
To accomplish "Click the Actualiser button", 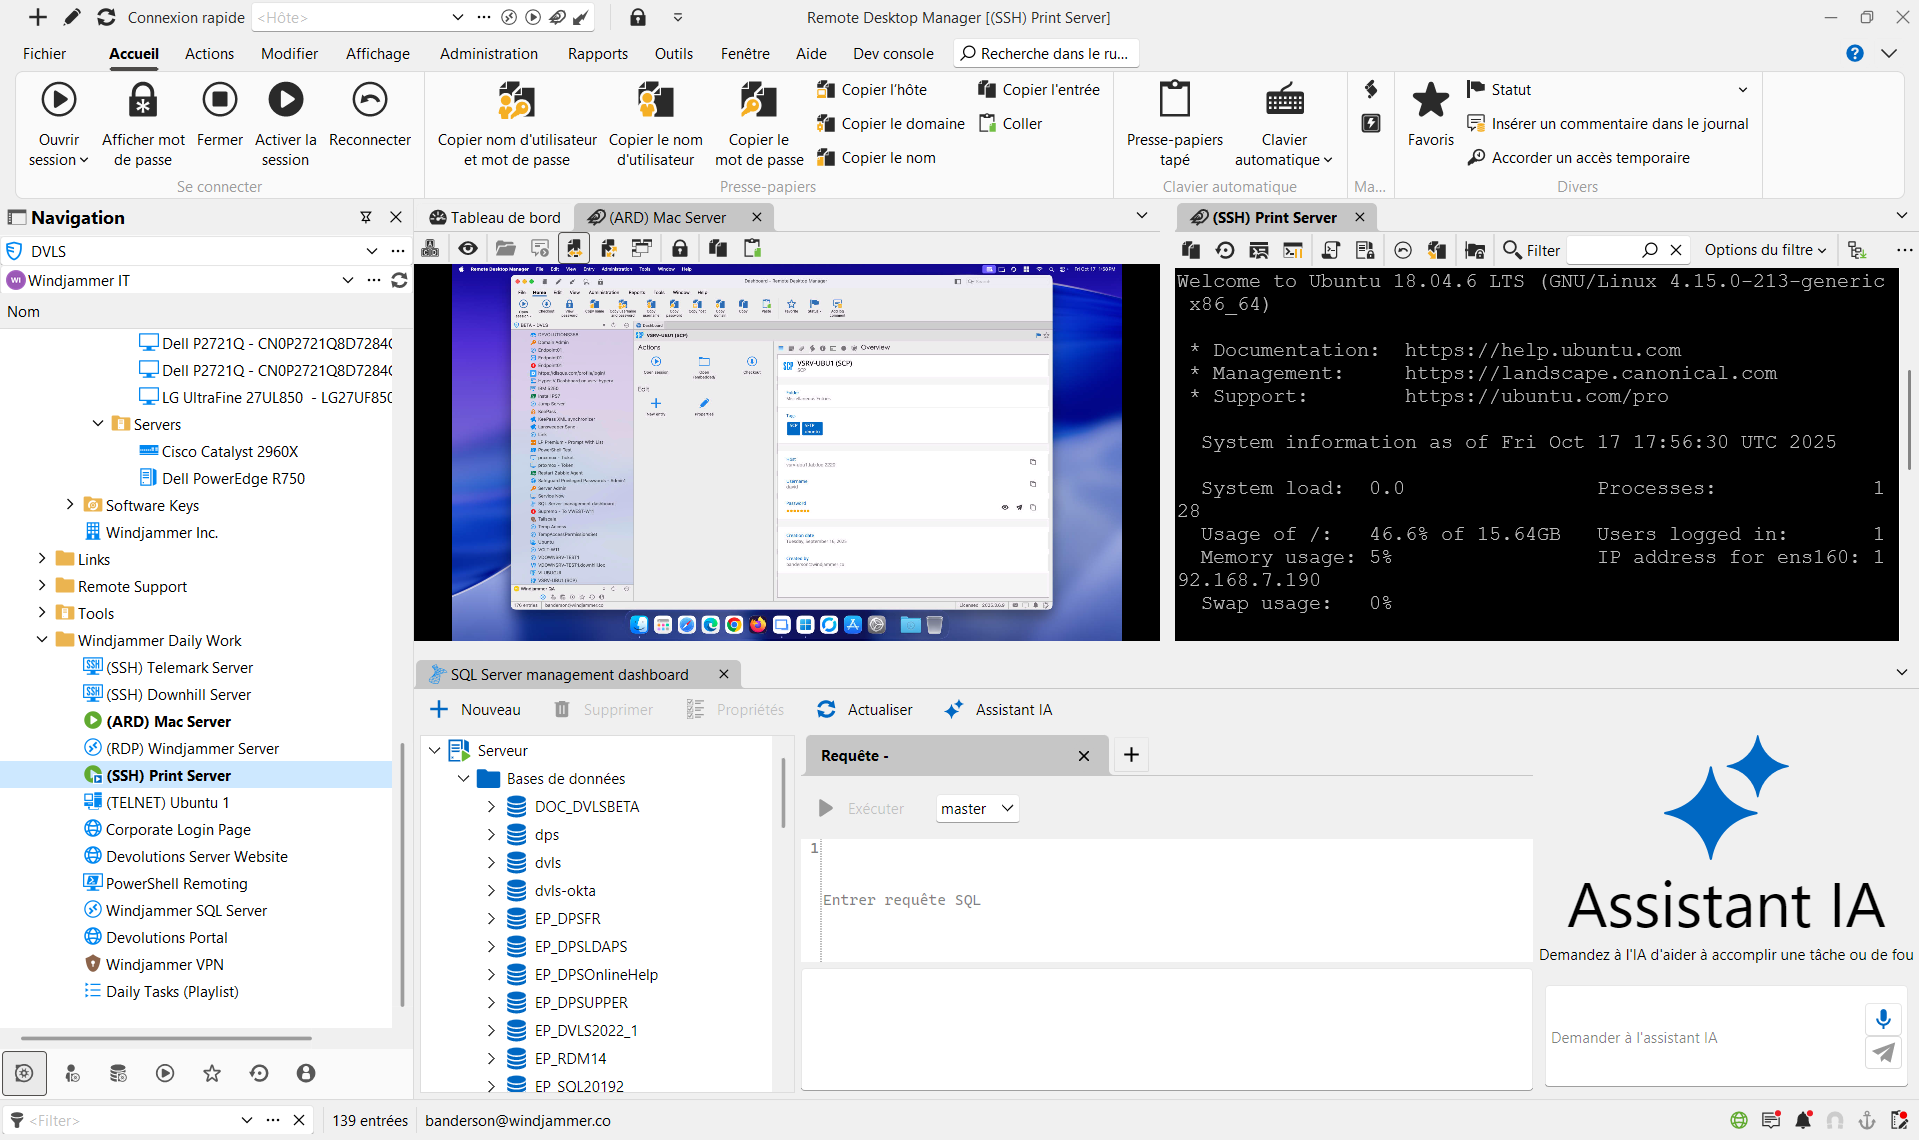I will (865, 709).
